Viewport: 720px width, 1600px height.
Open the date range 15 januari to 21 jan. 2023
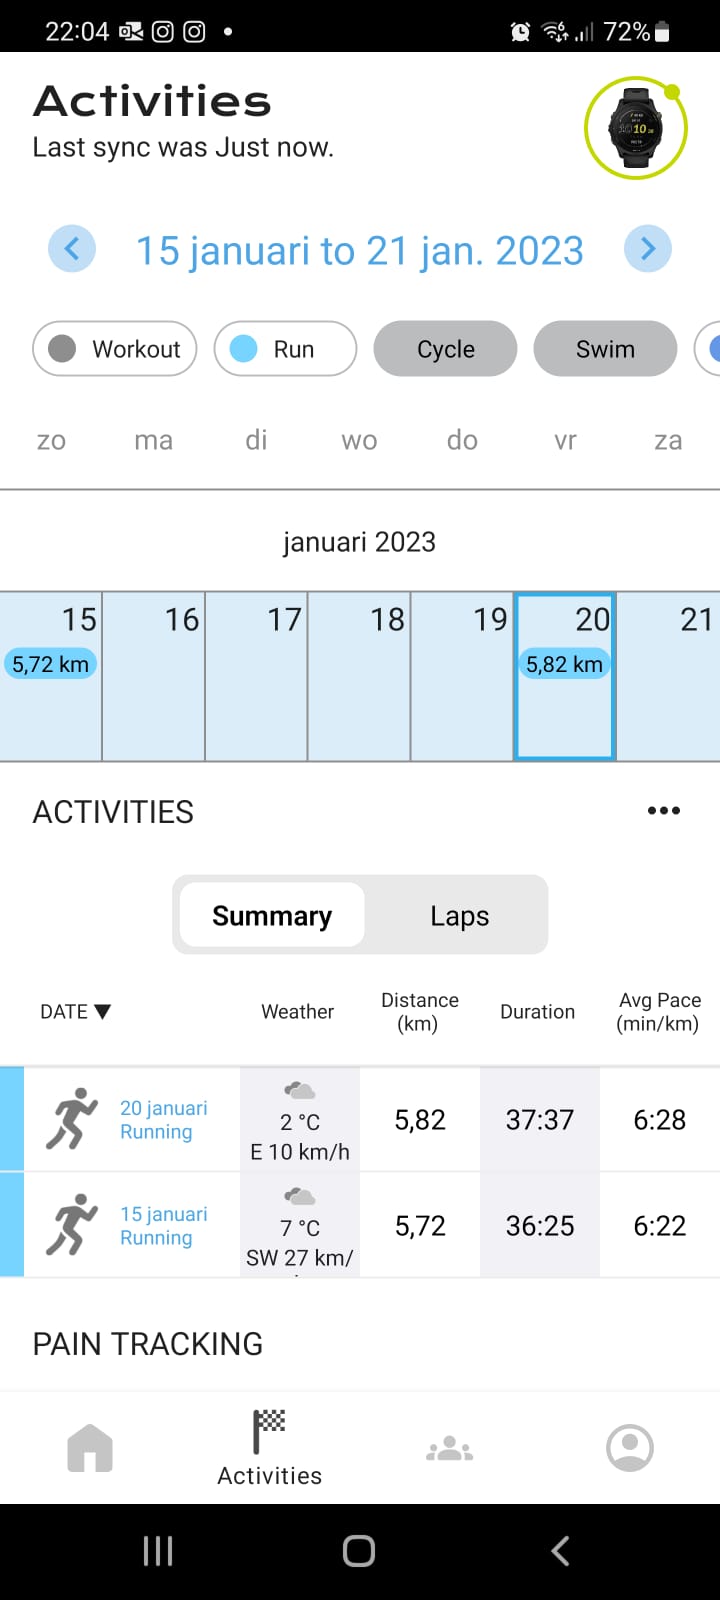point(360,250)
